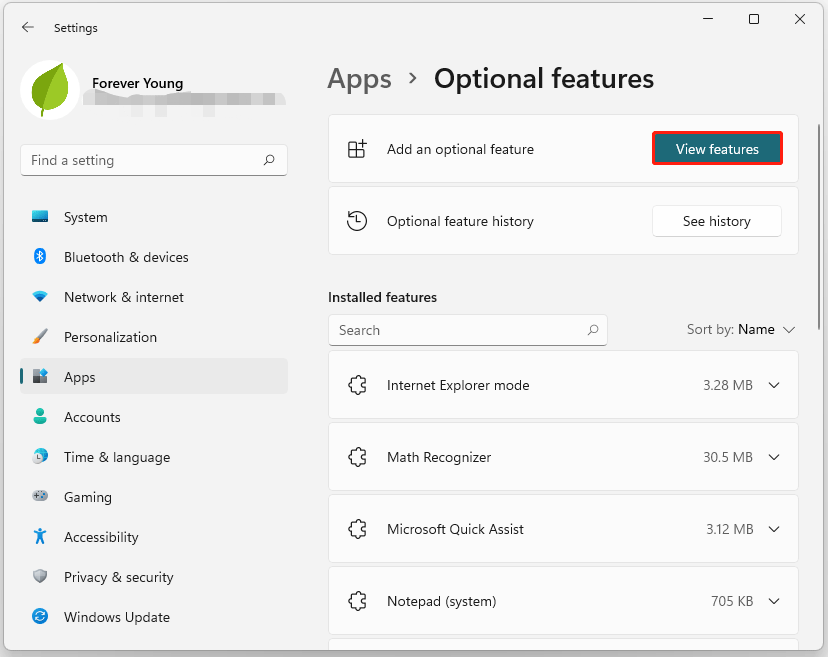
Task: Go to Privacy & security section
Action: tap(118, 577)
